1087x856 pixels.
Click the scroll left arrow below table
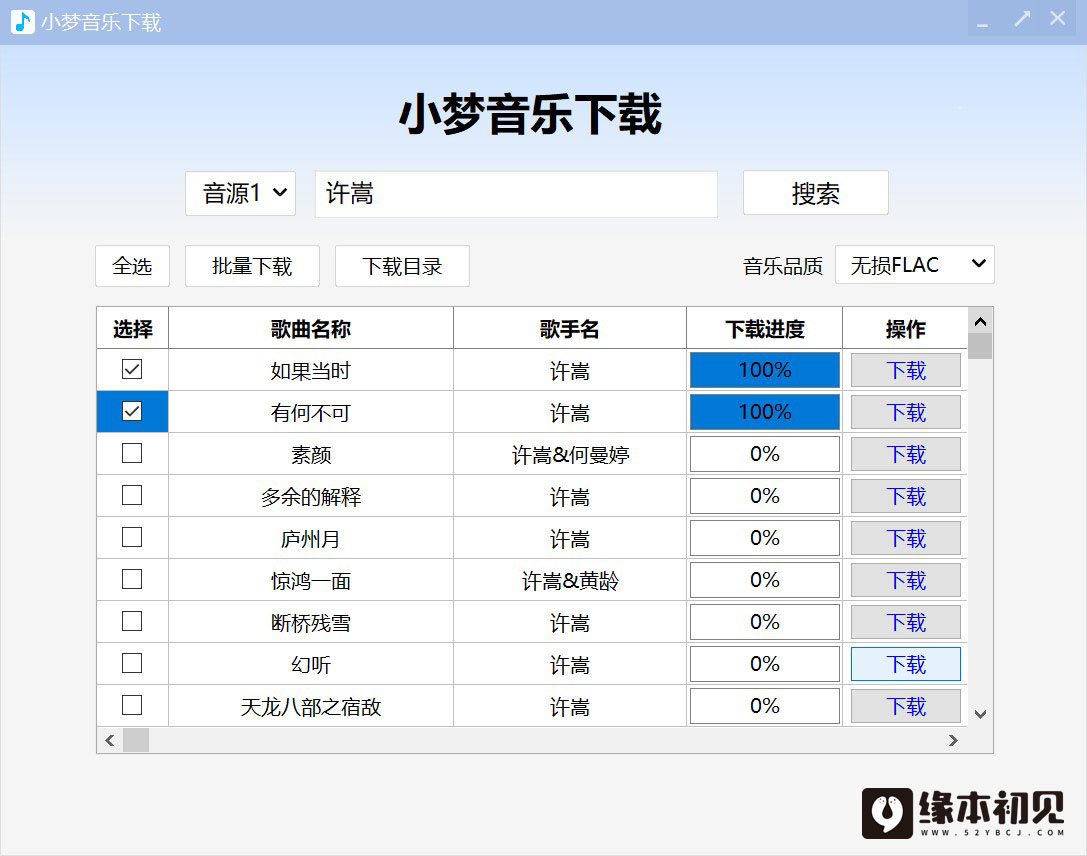click(x=110, y=740)
